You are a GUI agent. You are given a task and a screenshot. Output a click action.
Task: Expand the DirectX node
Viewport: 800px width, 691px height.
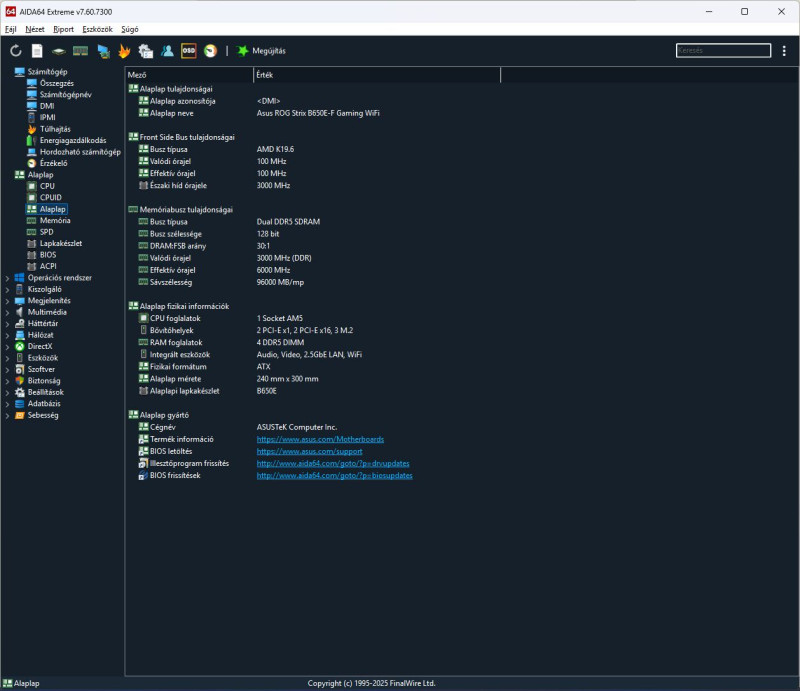point(7,347)
